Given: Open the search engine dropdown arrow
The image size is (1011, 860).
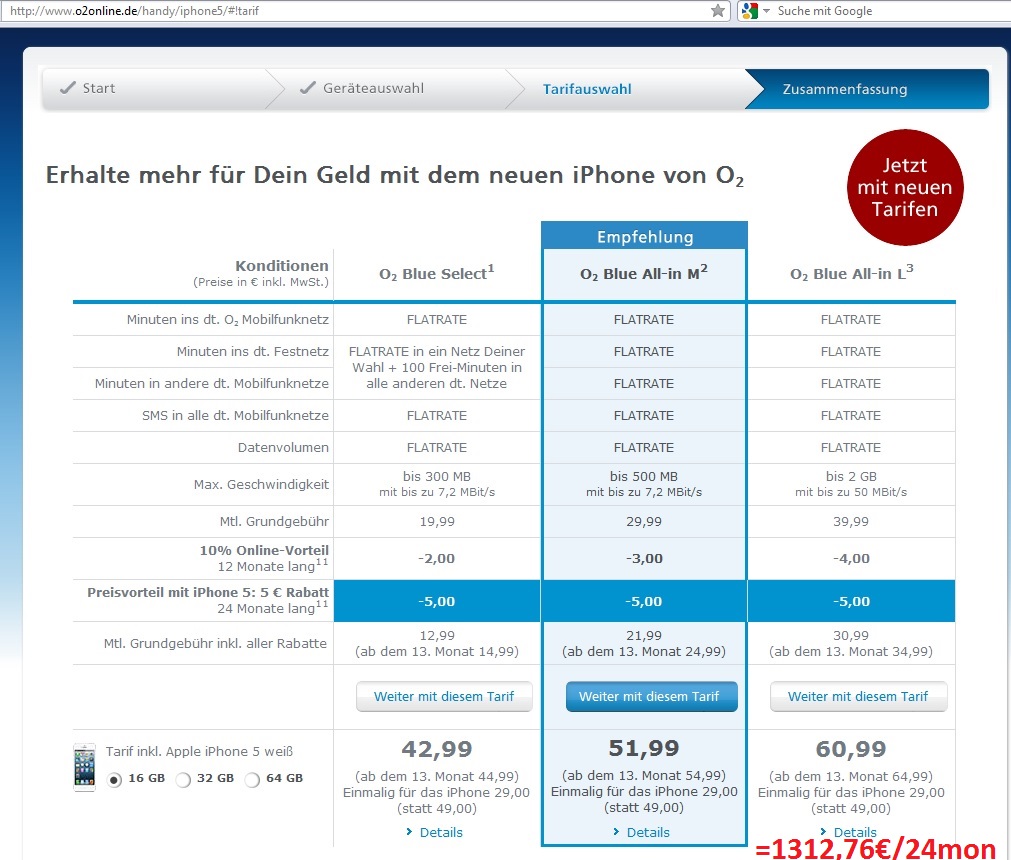Looking at the screenshot, I should click(766, 11).
